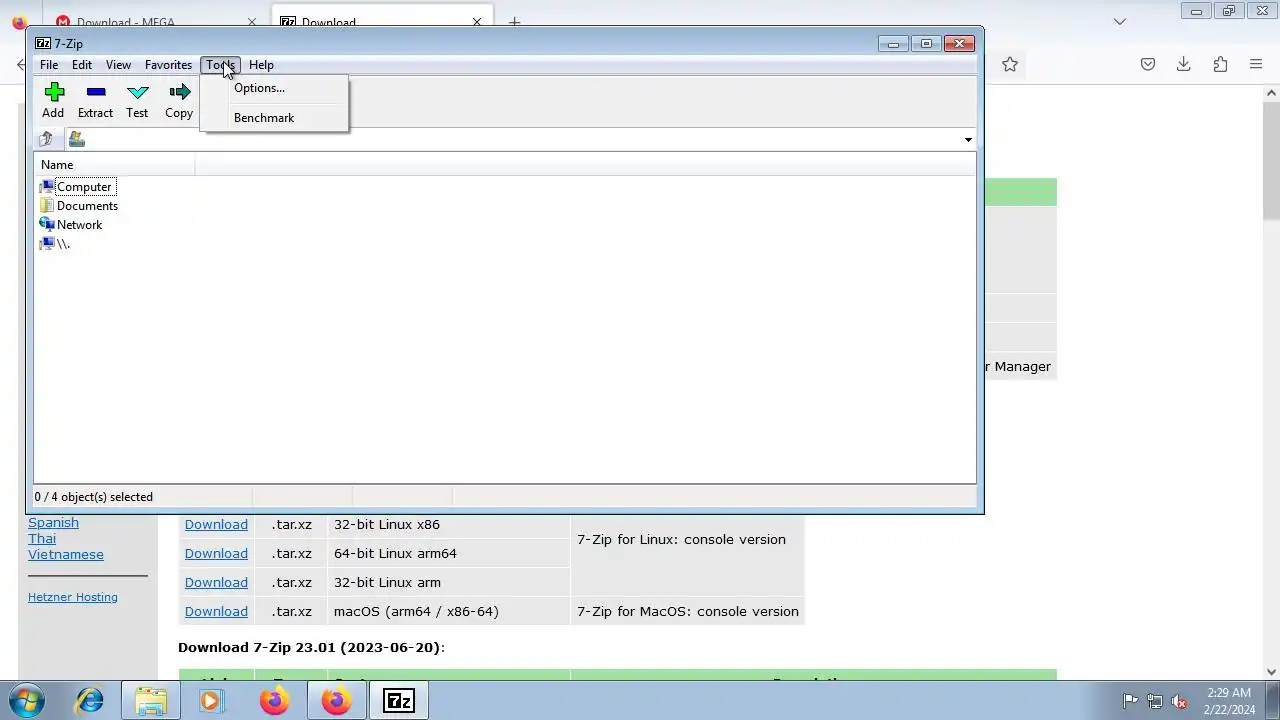
Task: Open the Vietnamese language link
Action: pos(66,554)
